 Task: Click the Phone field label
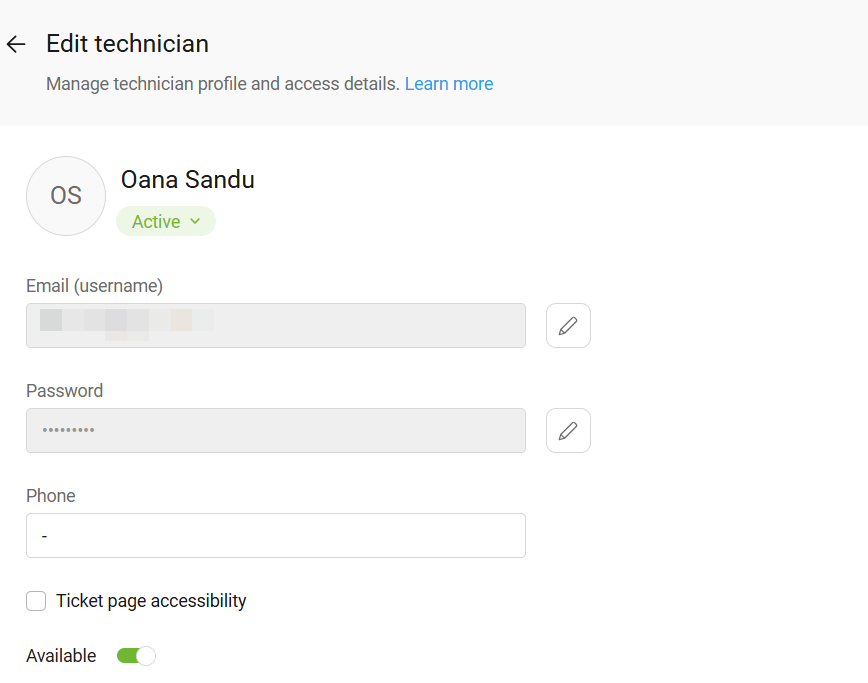51,495
